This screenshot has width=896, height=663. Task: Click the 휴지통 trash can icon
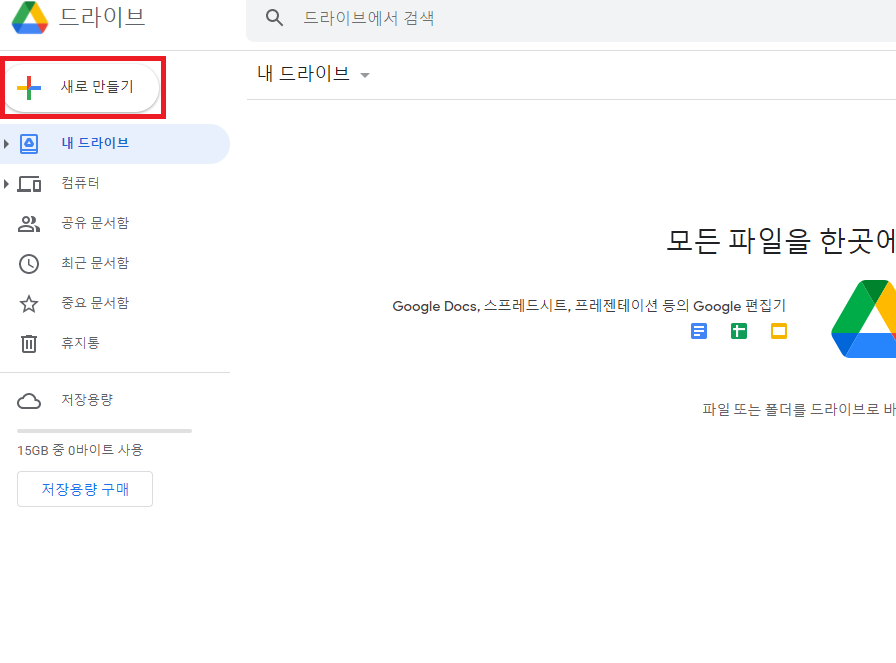[x=29, y=344]
